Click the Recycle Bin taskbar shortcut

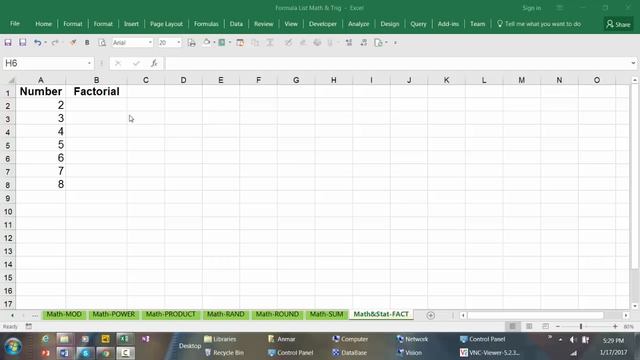pos(224,353)
